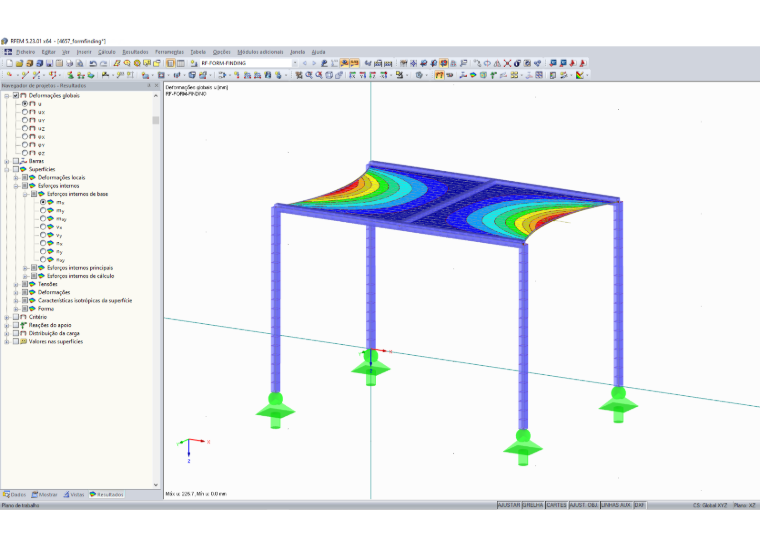This screenshot has height=545, width=760.
Task: Collapse the Esforços internos tree node
Action: click(x=16, y=186)
